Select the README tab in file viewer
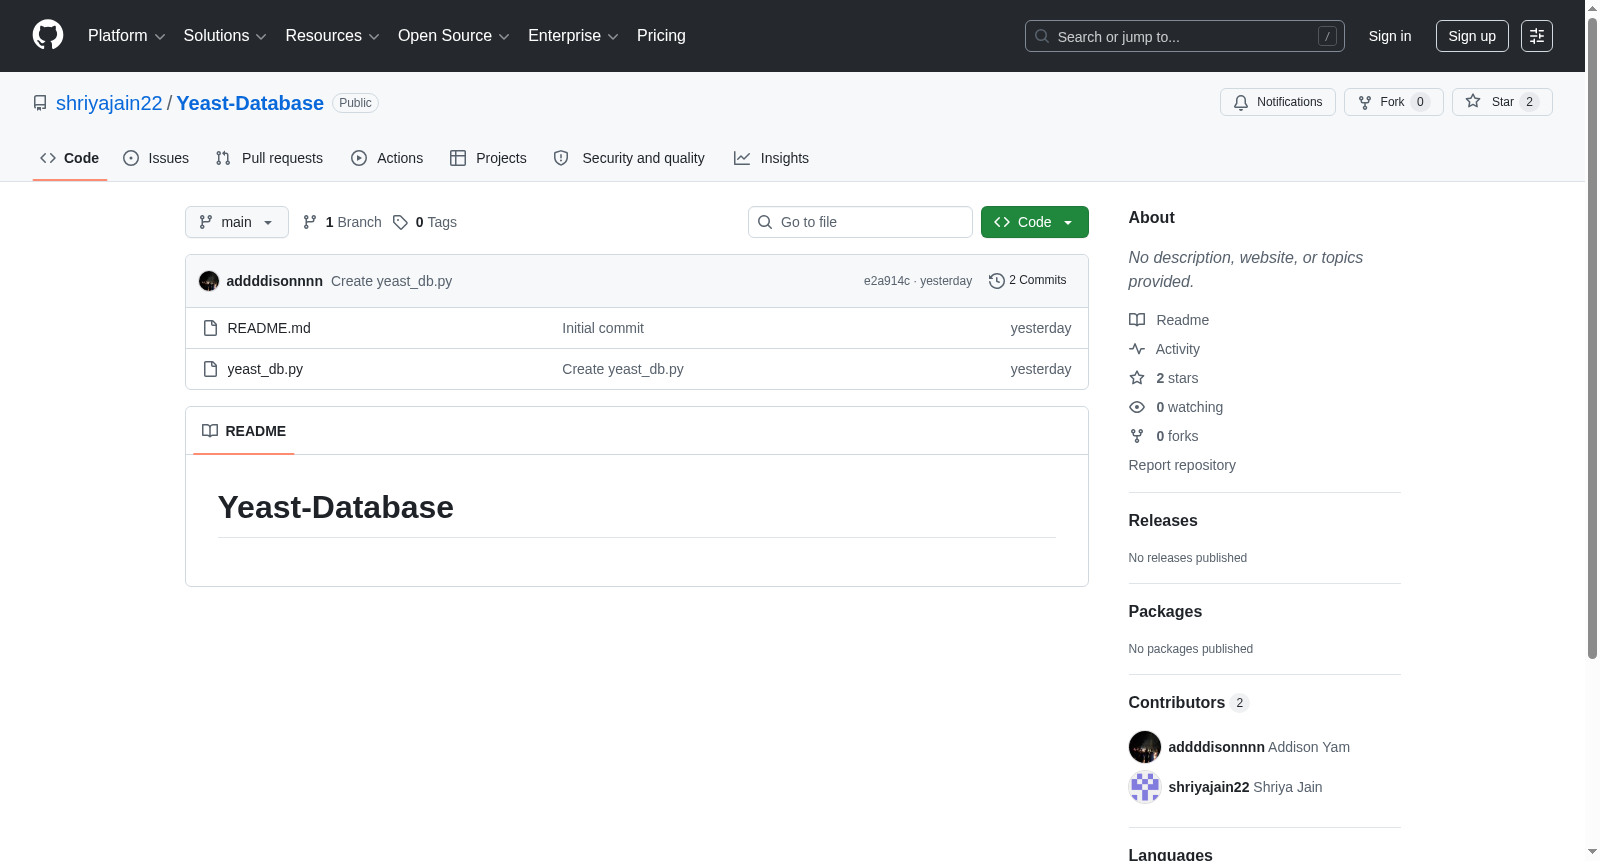The width and height of the screenshot is (1600, 861). [x=244, y=431]
